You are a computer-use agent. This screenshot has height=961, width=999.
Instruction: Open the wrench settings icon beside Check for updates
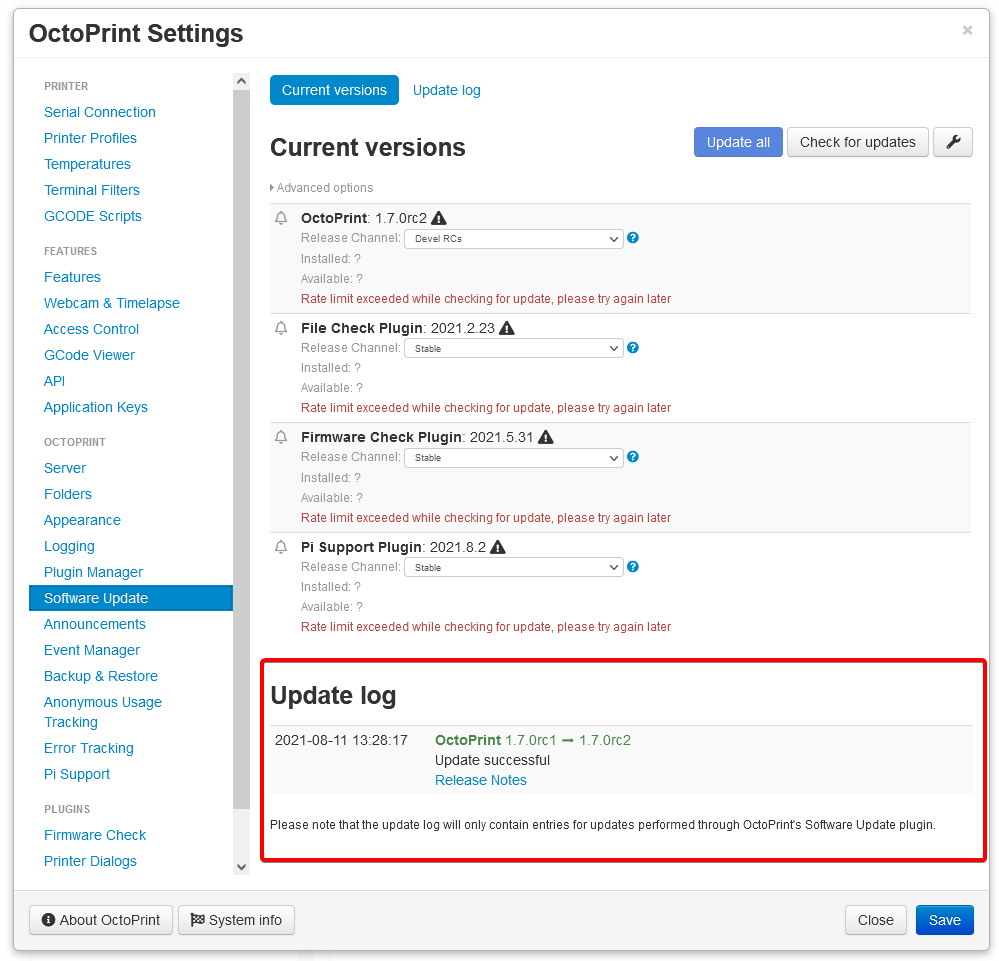(x=952, y=142)
